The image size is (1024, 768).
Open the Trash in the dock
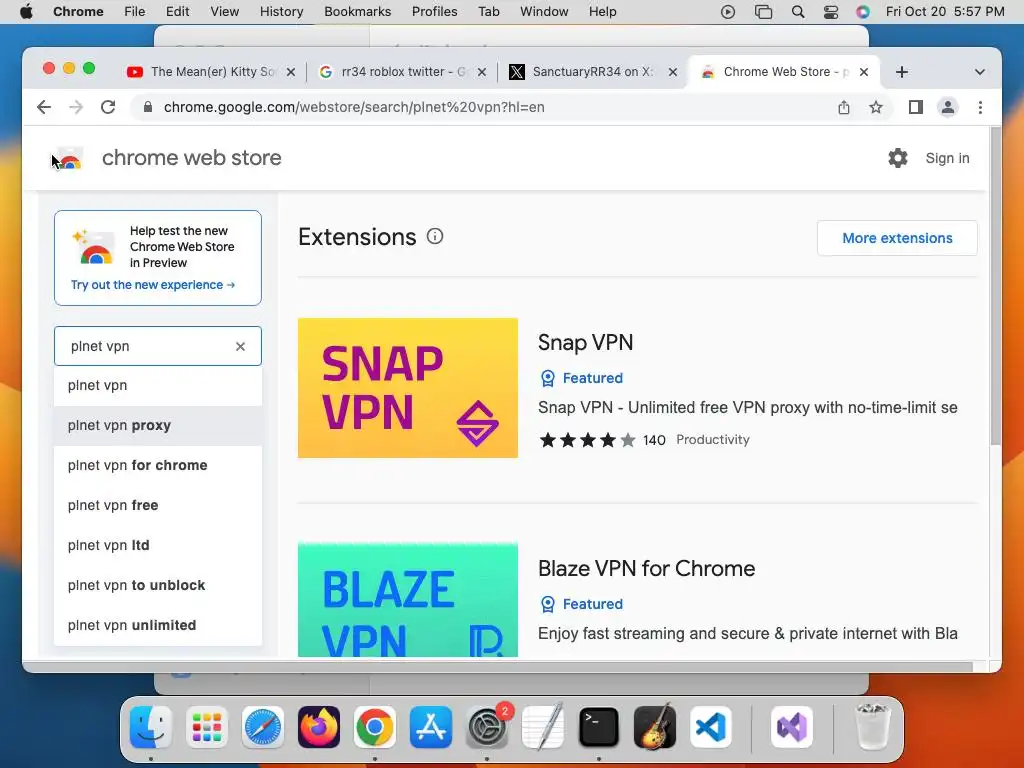point(873,727)
